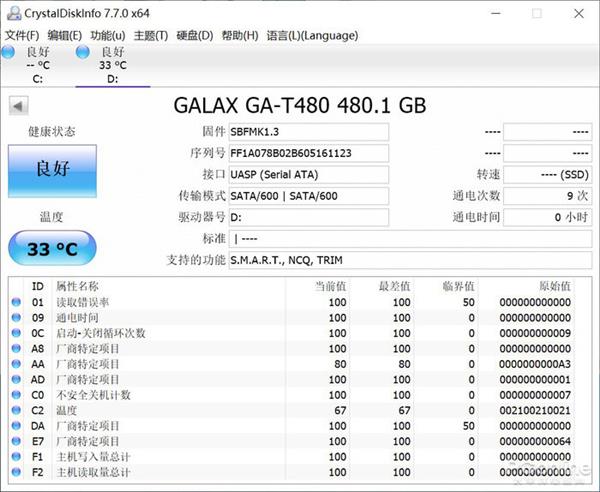
Task: Open the 主题(T) menu
Action: 151,36
